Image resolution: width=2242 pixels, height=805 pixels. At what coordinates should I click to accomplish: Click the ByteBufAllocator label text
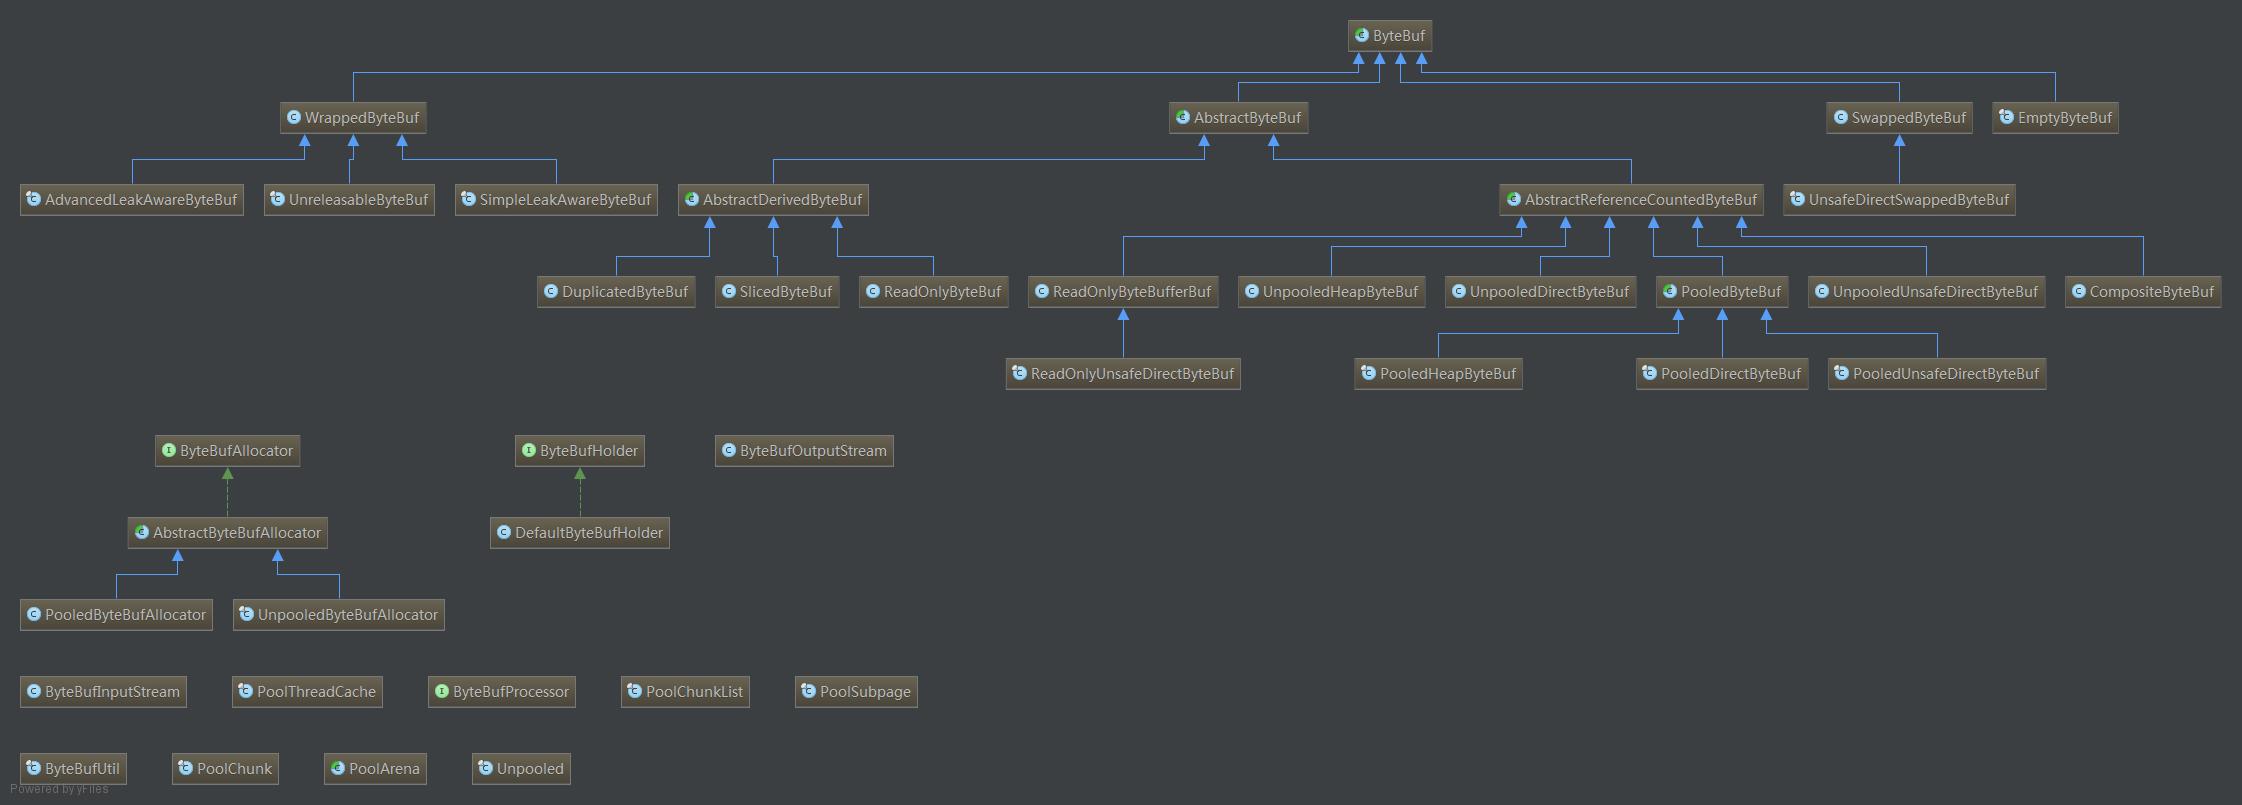[236, 451]
